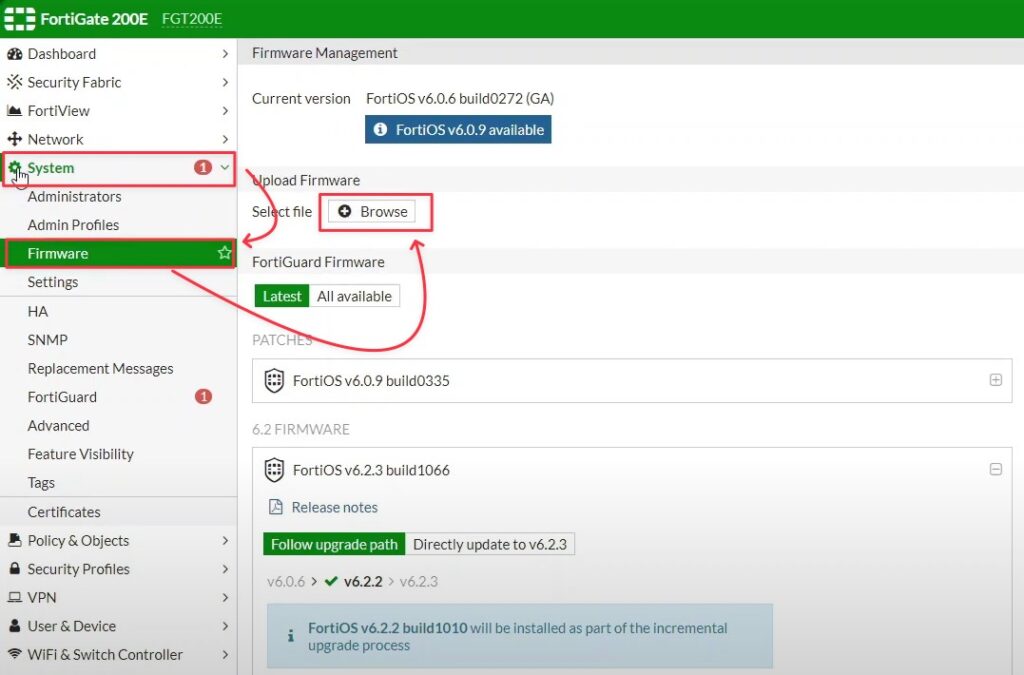Click the green checkmark next to v6.2.2
This screenshot has height=675, width=1024.
[331, 581]
